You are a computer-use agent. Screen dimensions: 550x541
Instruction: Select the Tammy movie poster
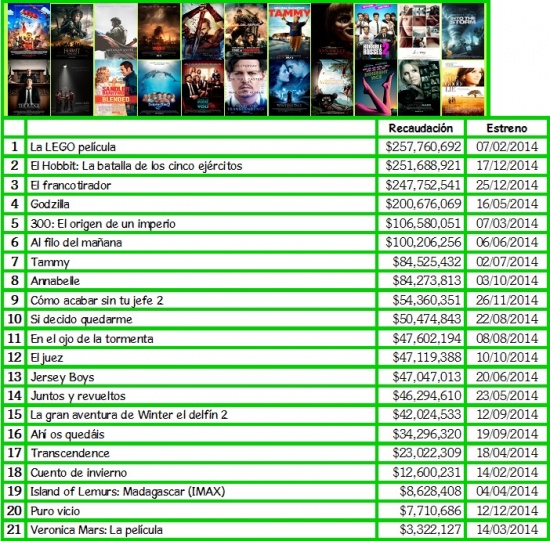click(x=289, y=31)
